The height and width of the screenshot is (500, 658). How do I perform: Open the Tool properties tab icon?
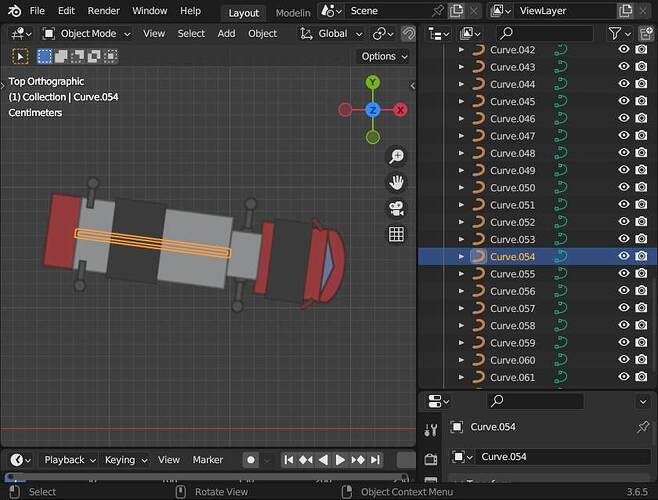coord(431,430)
